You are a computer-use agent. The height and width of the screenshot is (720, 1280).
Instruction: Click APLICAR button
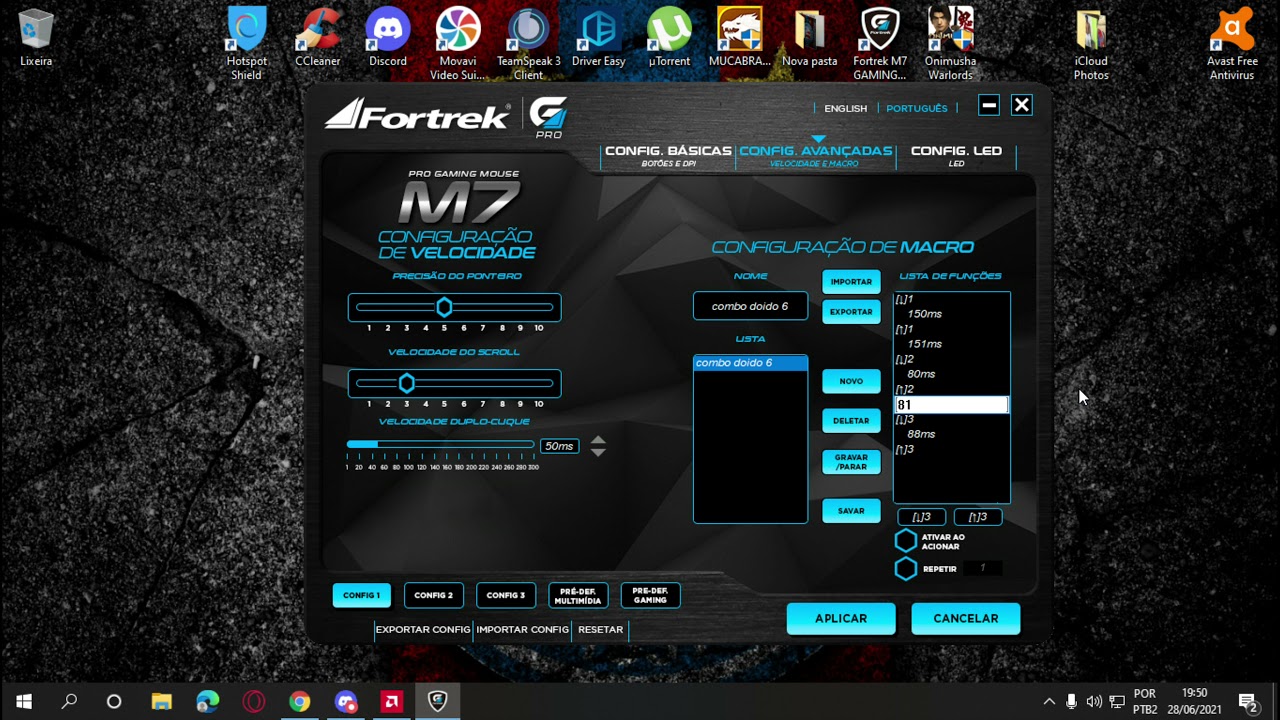[x=841, y=618]
